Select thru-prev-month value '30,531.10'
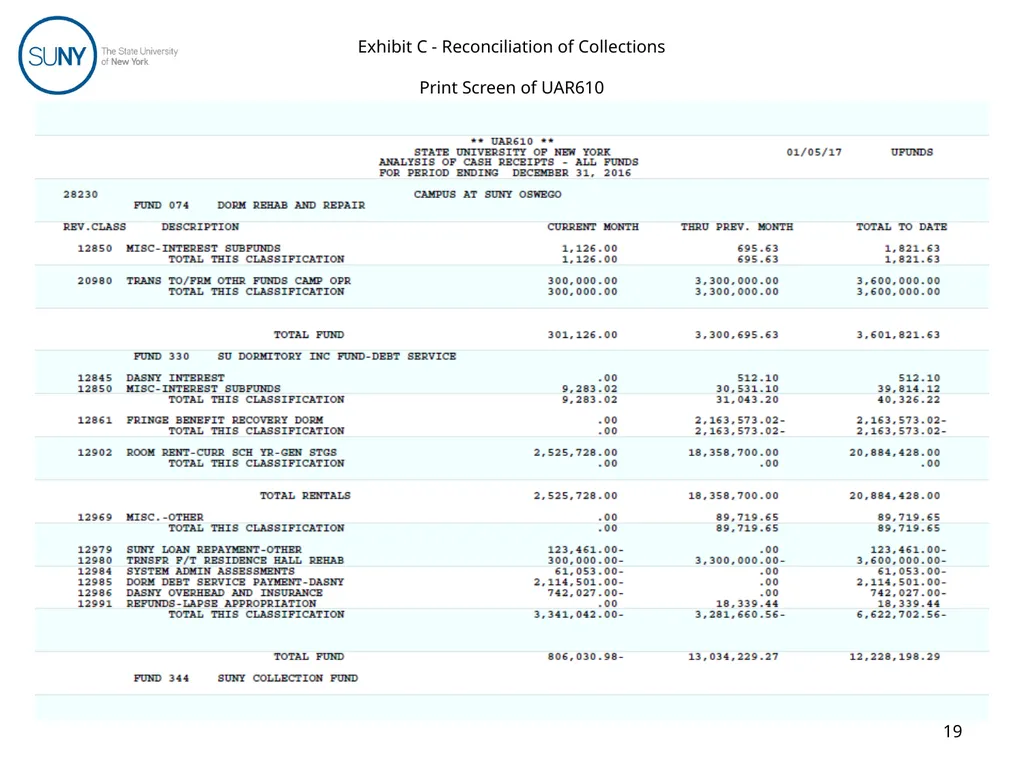This screenshot has height=768, width=1024. point(747,389)
